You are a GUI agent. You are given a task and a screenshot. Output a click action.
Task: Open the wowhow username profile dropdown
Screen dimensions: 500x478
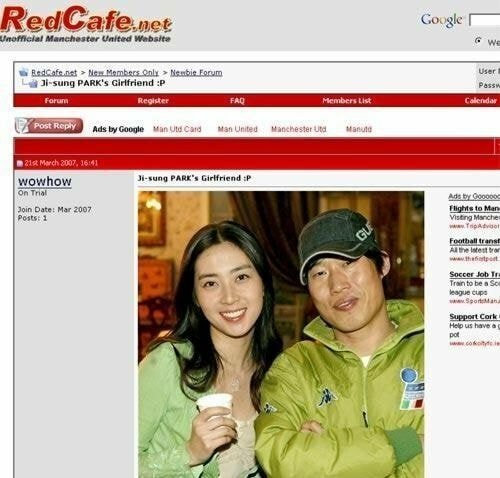[x=45, y=182]
